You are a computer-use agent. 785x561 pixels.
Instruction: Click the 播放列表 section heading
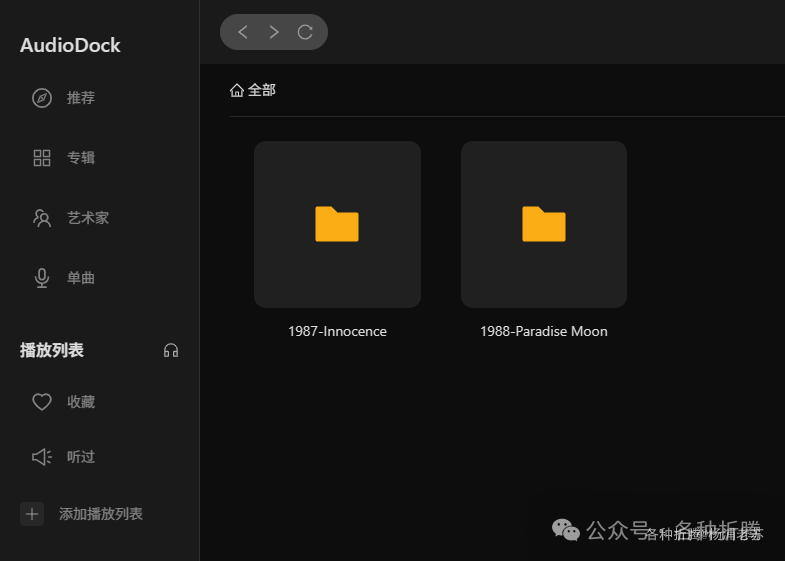(52, 350)
